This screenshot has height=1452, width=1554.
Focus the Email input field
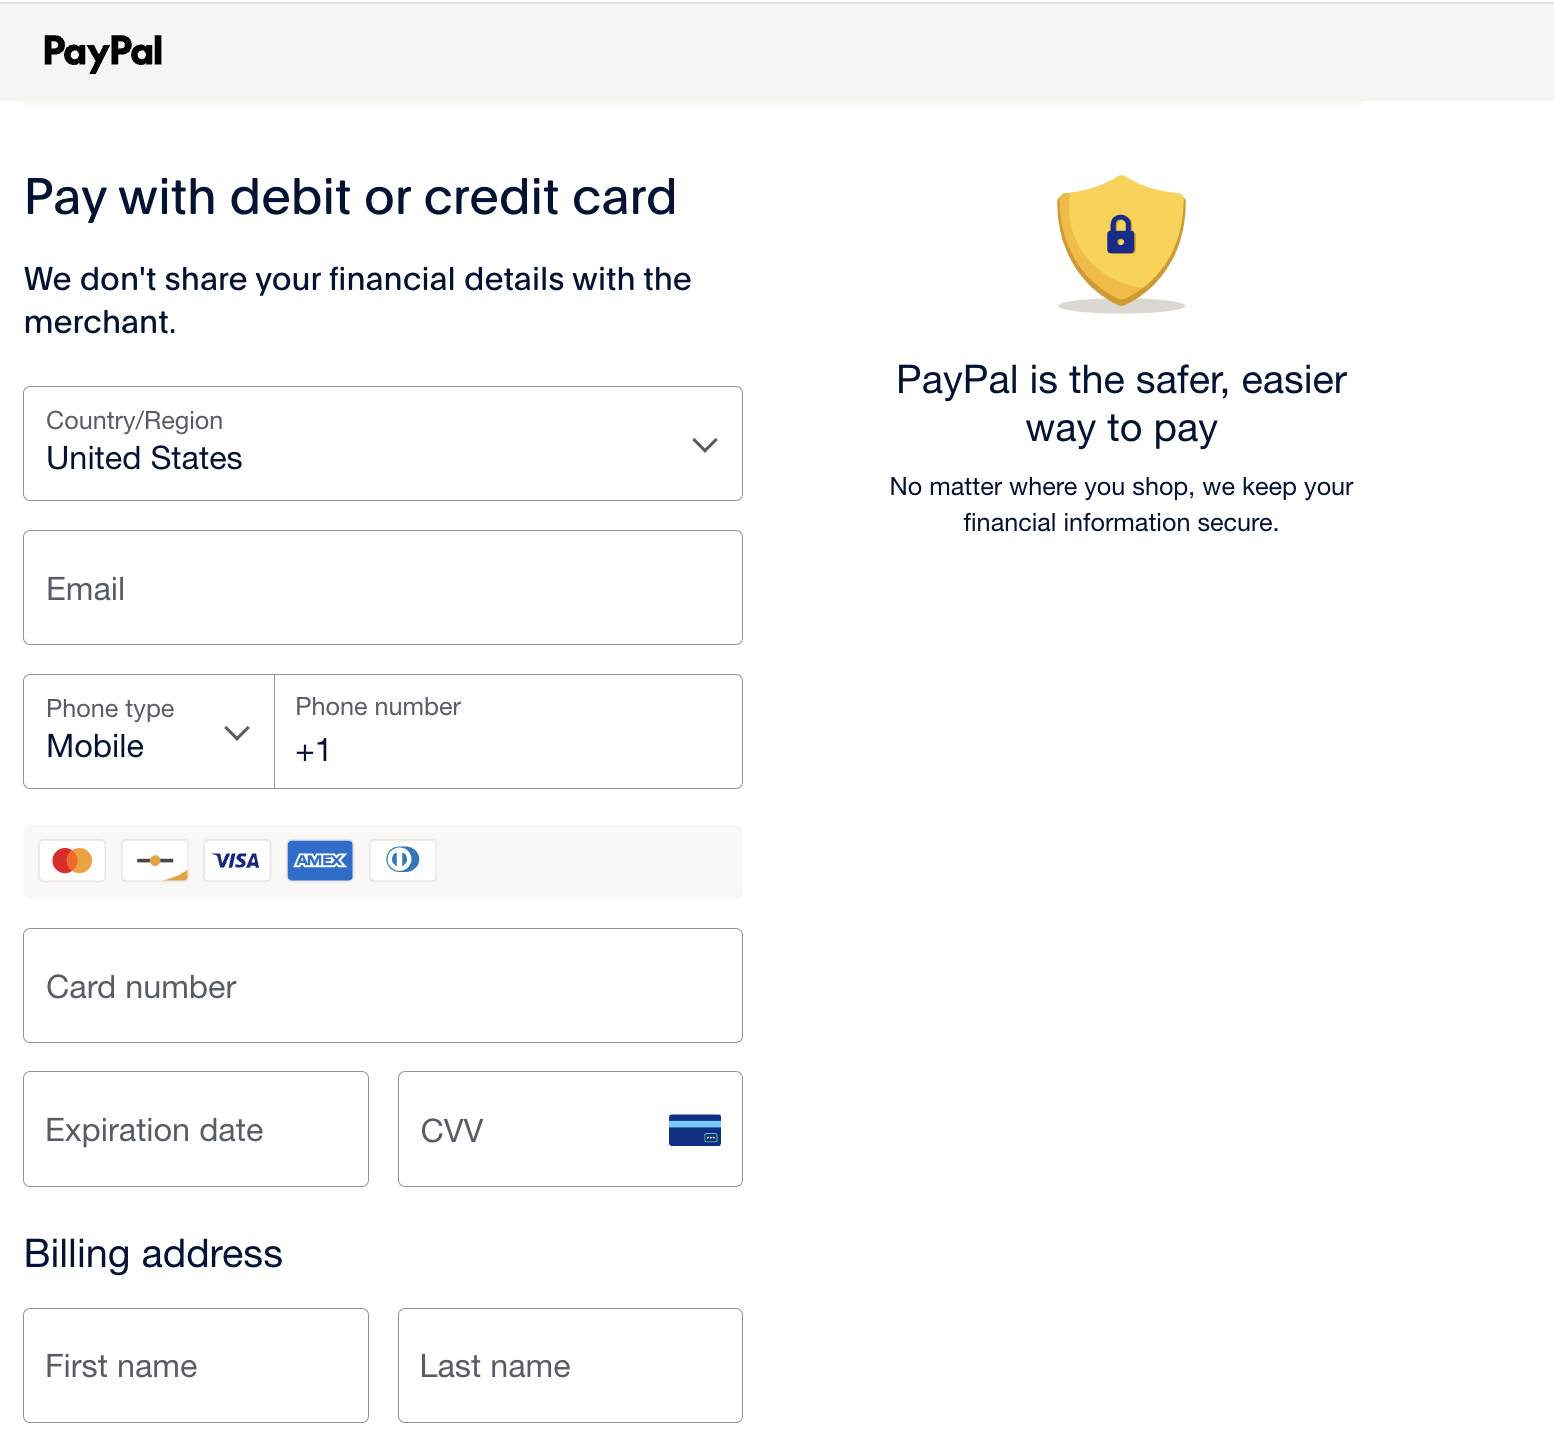[x=383, y=588]
